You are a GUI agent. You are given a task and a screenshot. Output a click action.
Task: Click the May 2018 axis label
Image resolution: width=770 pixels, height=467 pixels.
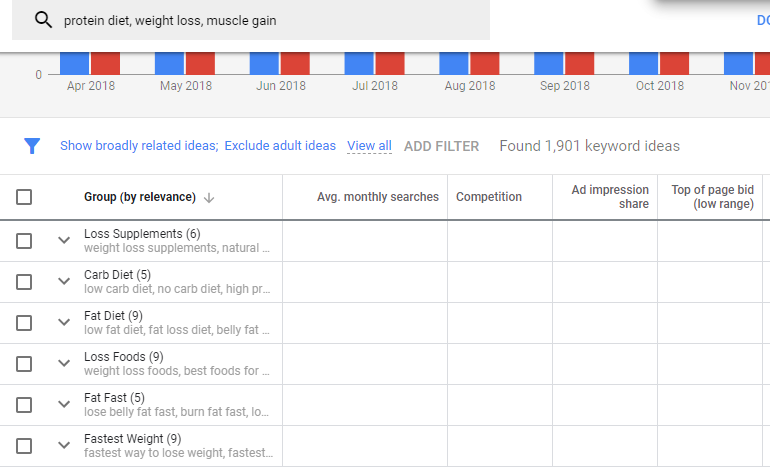[x=186, y=86]
